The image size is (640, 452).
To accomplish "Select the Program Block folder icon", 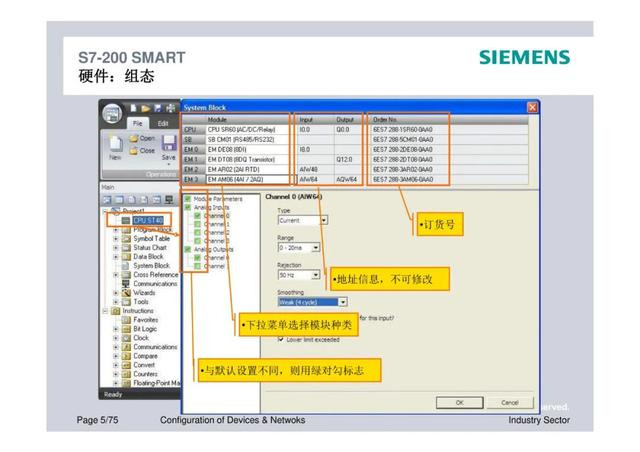I will point(127,229).
